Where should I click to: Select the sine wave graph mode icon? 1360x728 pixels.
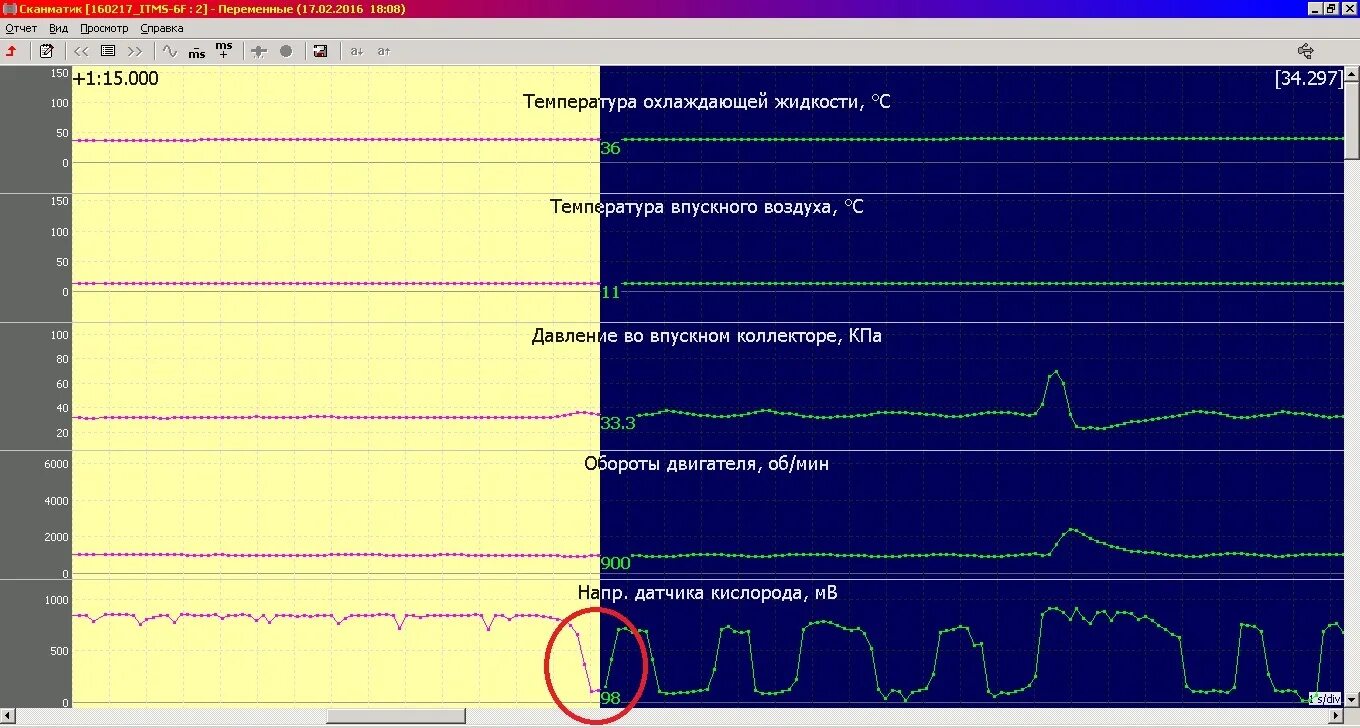[170, 50]
